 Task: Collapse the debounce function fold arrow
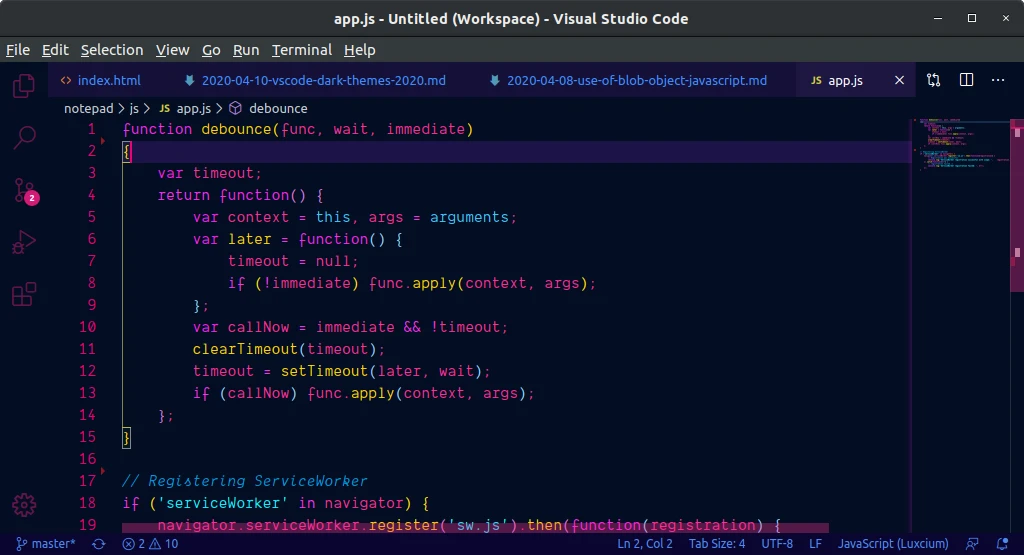click(x=103, y=140)
